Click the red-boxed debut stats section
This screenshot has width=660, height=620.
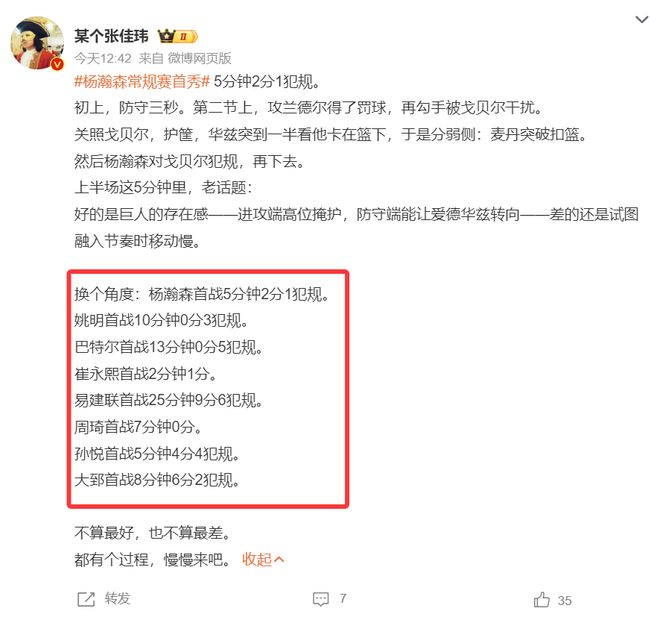tap(208, 389)
